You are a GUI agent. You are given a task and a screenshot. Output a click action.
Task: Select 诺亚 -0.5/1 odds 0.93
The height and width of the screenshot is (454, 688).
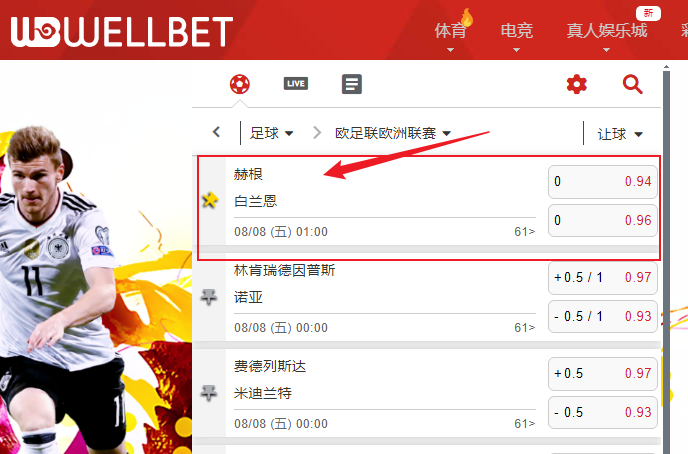coord(603,316)
